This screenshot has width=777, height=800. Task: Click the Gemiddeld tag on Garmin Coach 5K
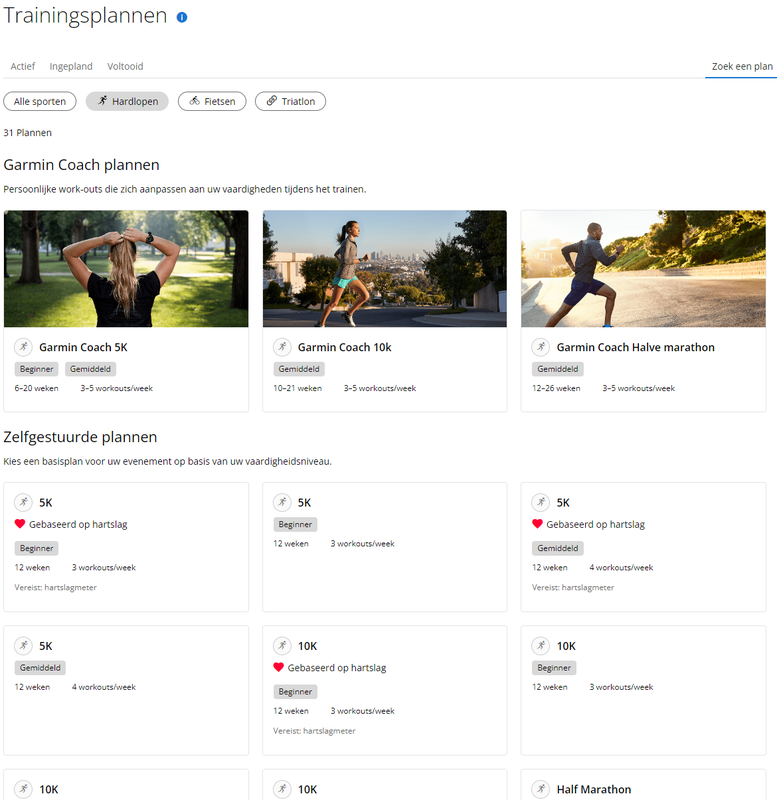point(90,369)
